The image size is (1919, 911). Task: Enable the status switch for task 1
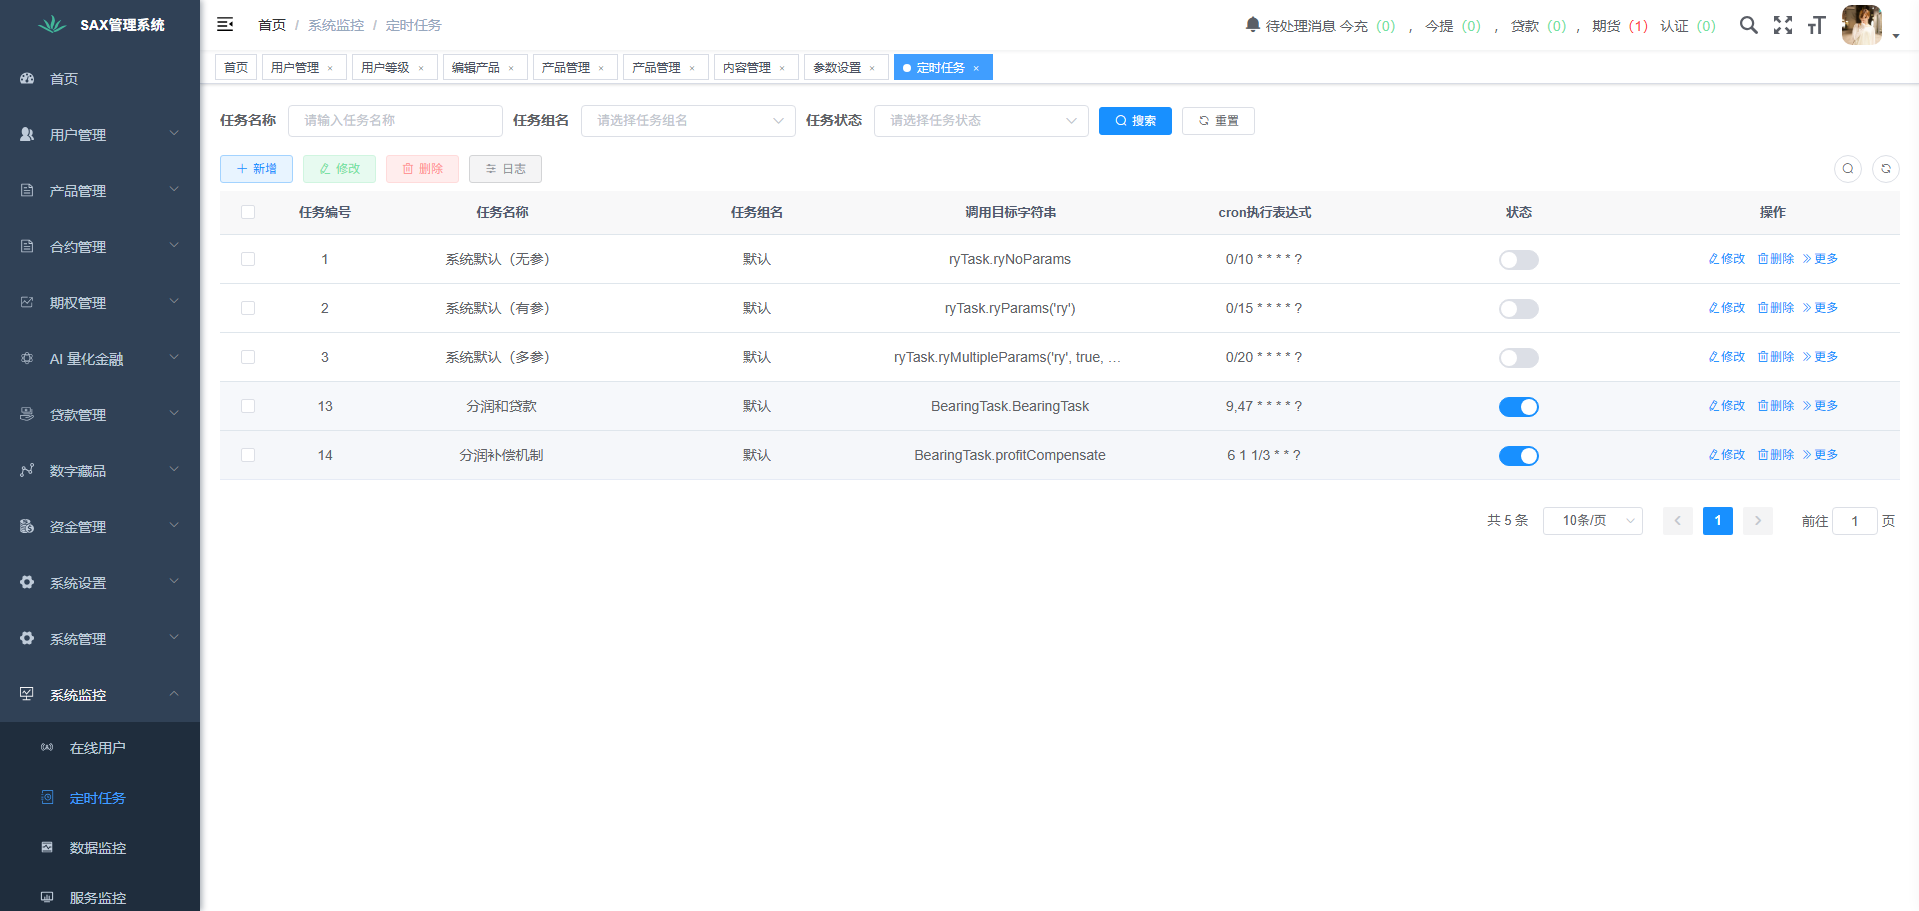point(1518,260)
